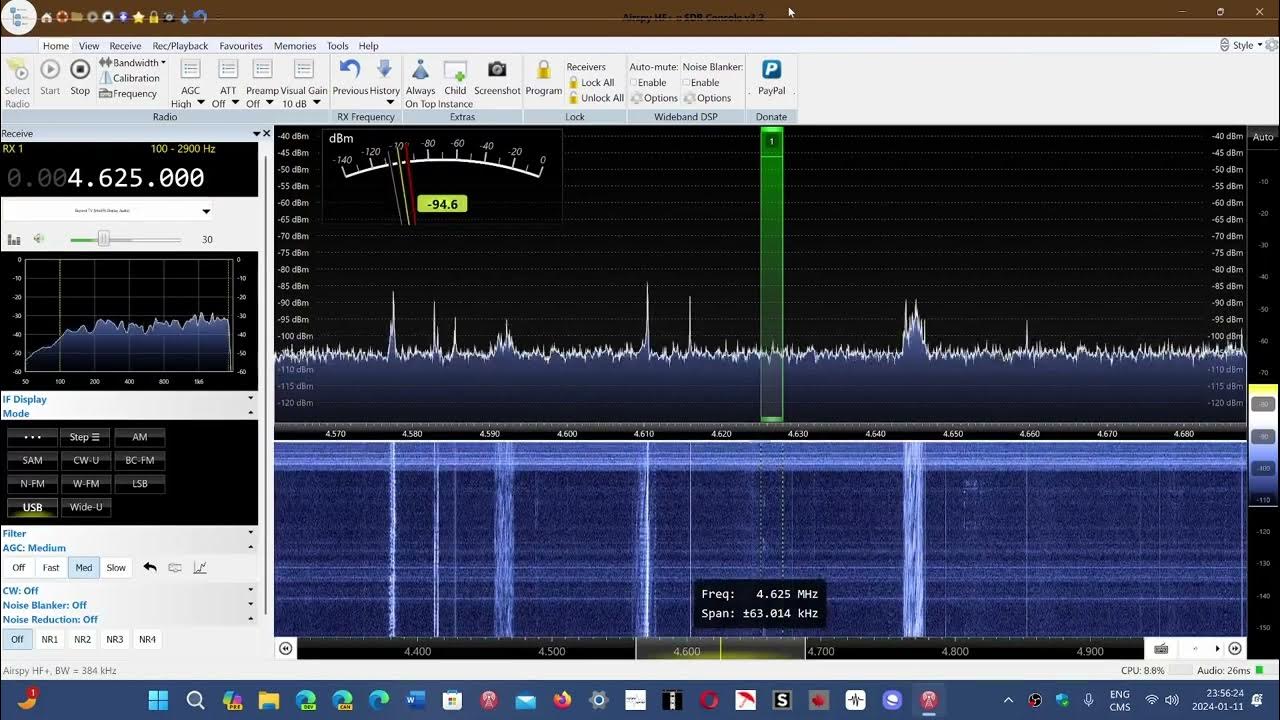
Task: Select NR4 noise reduction
Action: point(147,639)
